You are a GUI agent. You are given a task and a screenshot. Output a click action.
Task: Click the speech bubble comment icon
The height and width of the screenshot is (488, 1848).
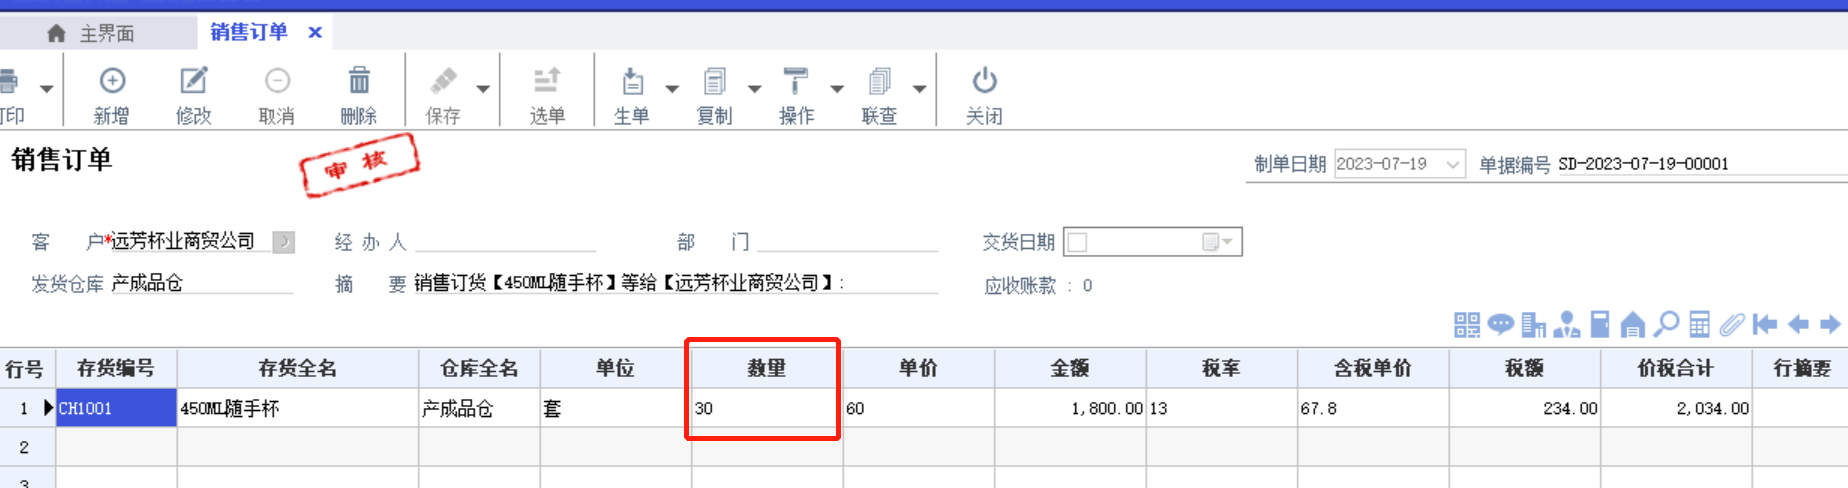pyautogui.click(x=1500, y=325)
